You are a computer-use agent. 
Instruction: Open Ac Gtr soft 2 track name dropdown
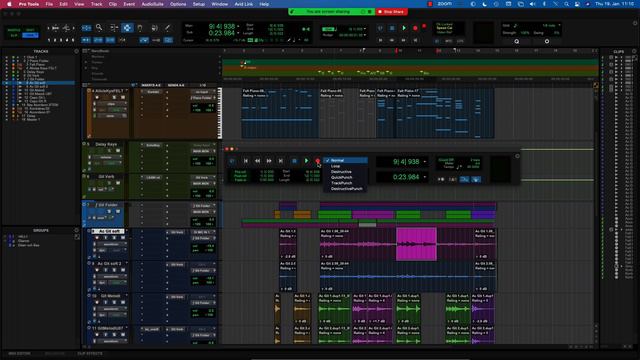tap(127, 264)
